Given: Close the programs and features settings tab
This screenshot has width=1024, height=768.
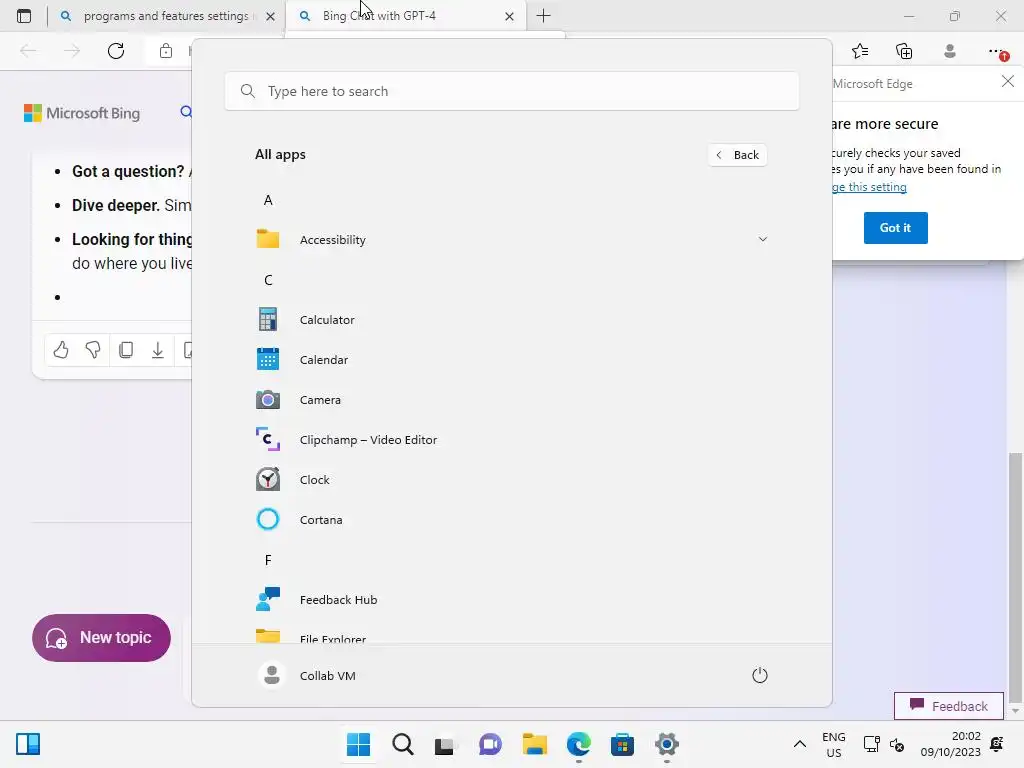Looking at the screenshot, I should (270, 16).
